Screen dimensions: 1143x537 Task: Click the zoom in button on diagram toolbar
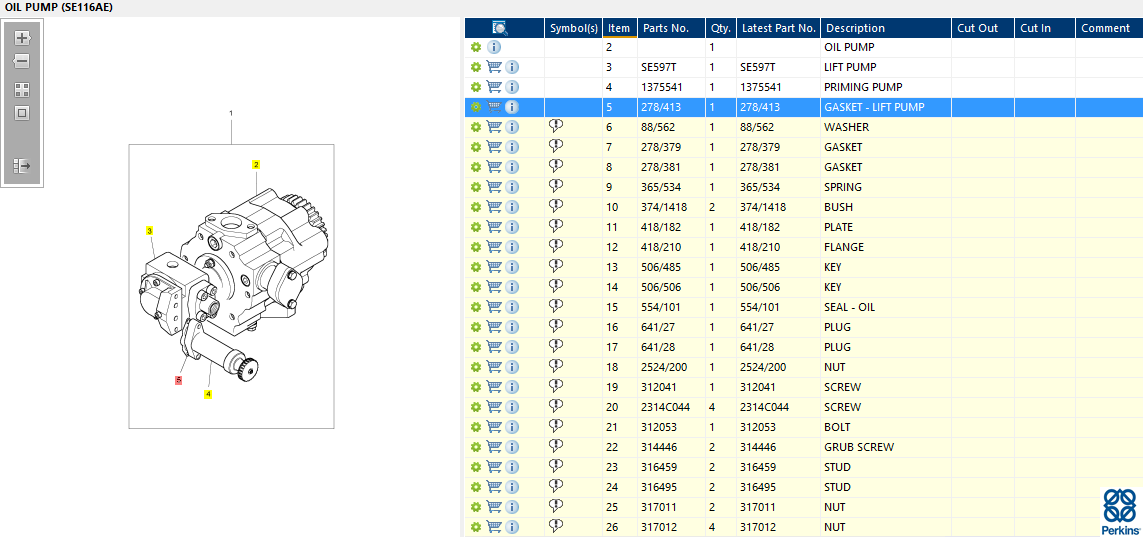coord(22,38)
